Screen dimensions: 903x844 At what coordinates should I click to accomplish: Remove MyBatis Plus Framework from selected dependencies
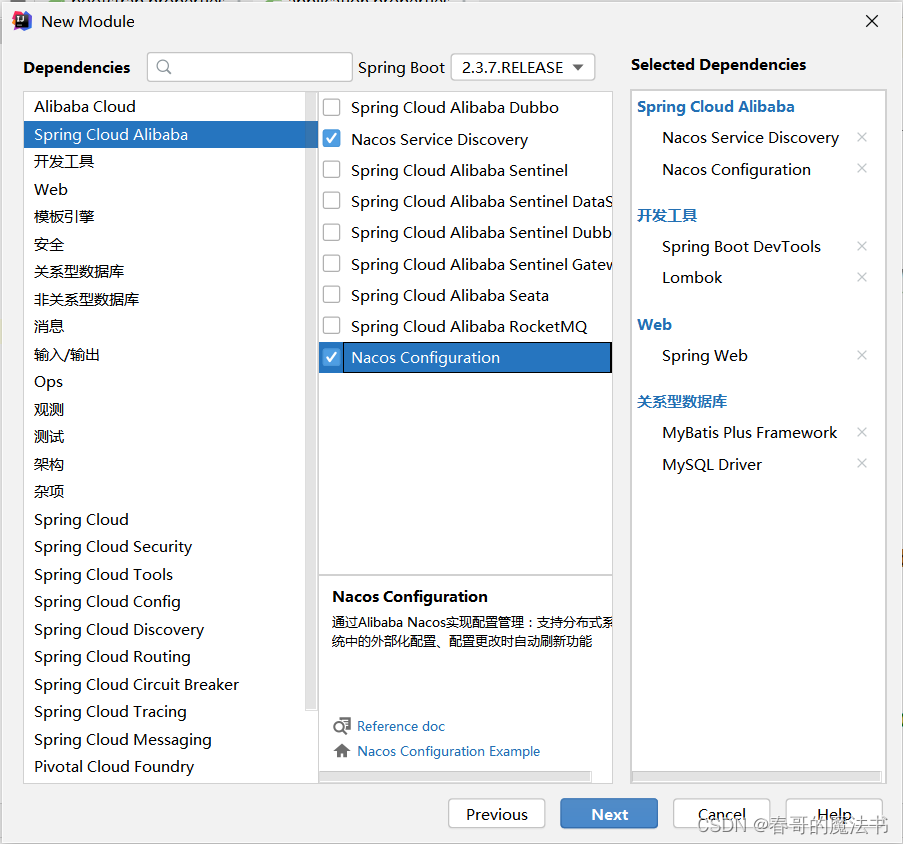(862, 432)
